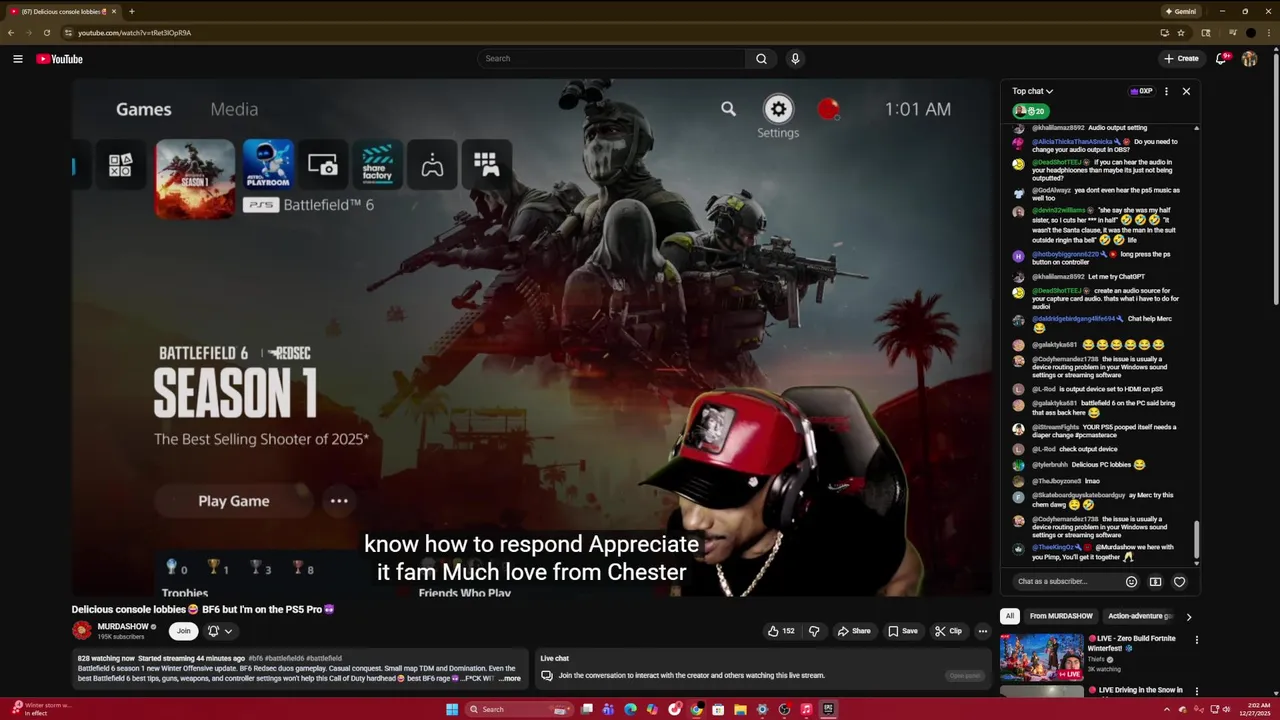The width and height of the screenshot is (1280, 720).
Task: Click the #bf6 hashtag link
Action: (256, 659)
